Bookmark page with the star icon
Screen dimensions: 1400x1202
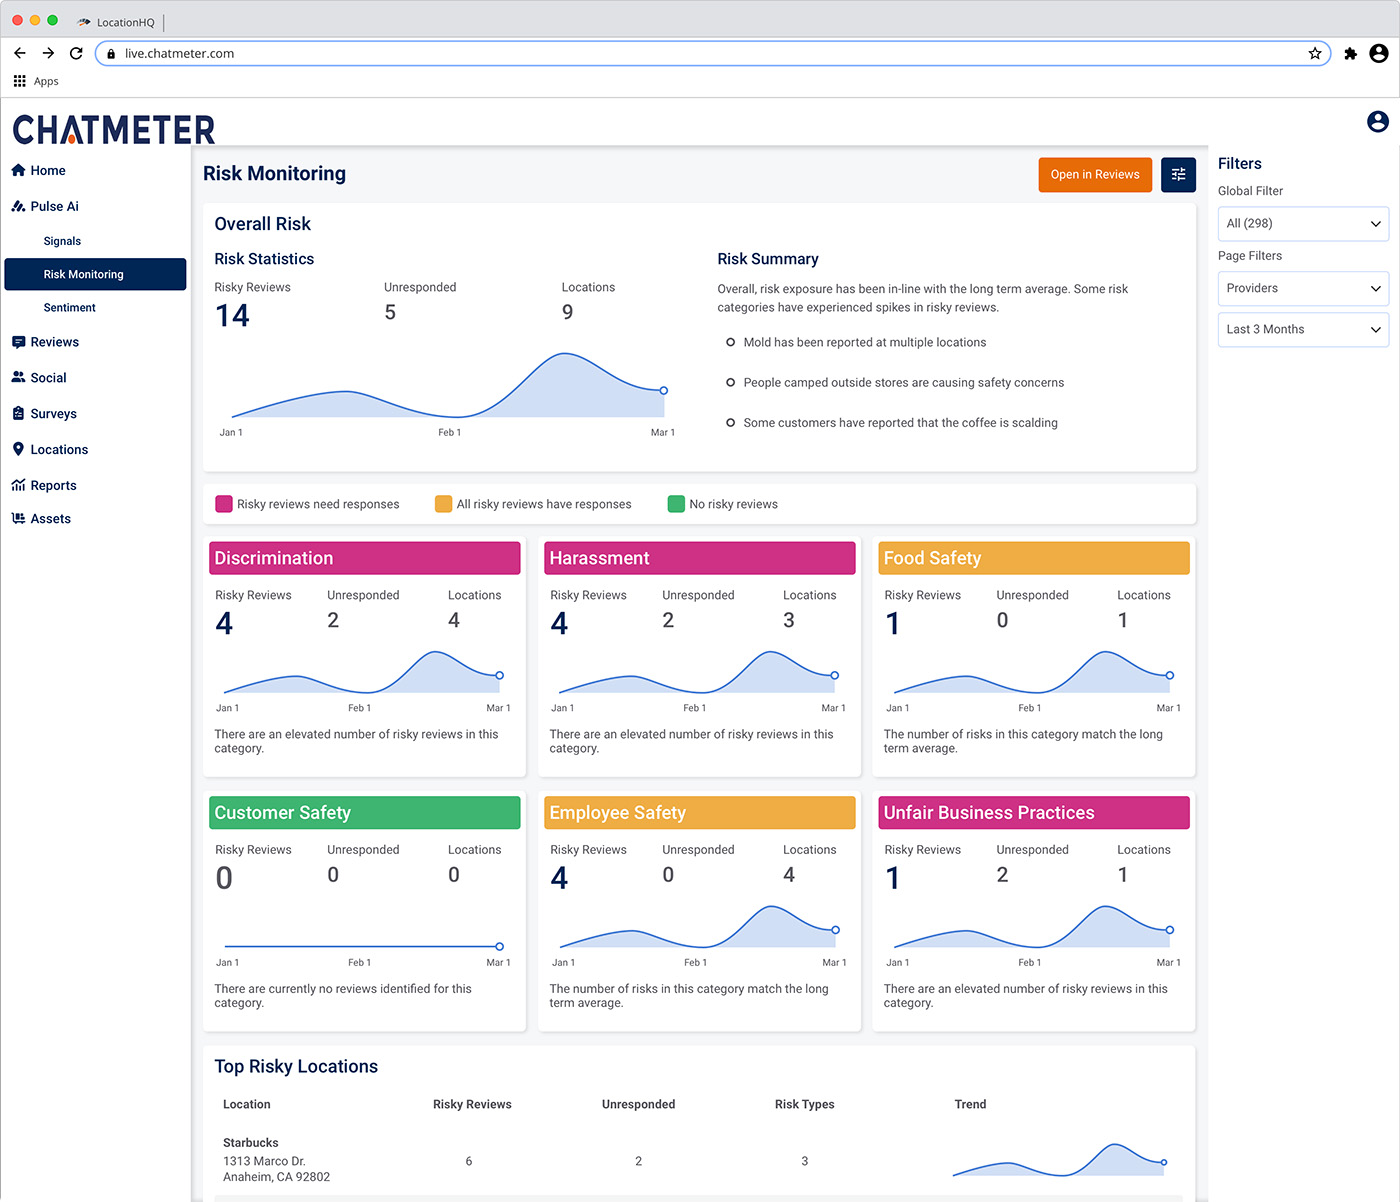[1314, 54]
